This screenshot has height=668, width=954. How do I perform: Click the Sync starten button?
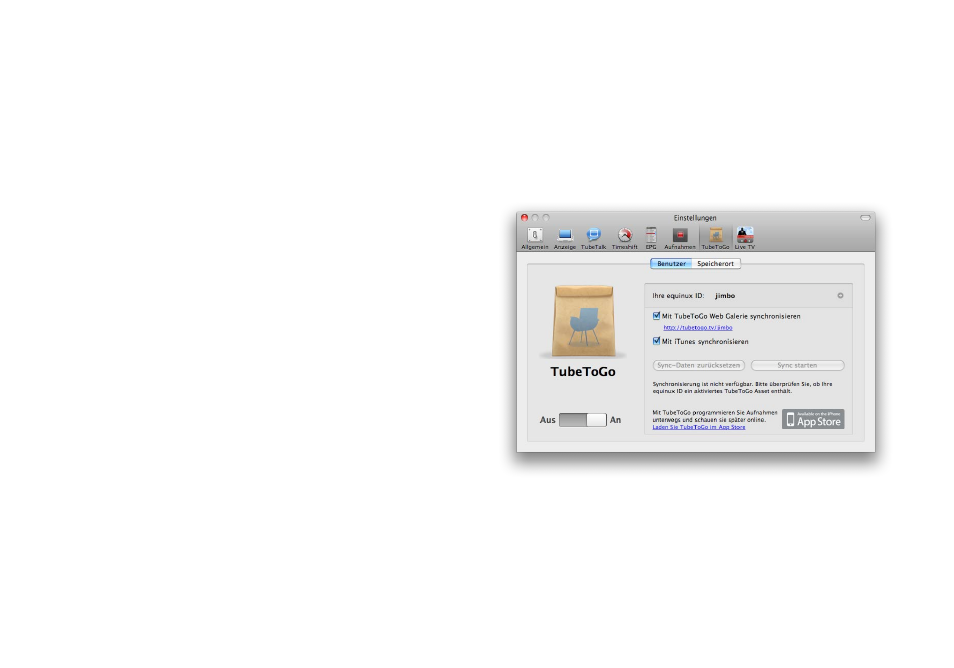797,365
